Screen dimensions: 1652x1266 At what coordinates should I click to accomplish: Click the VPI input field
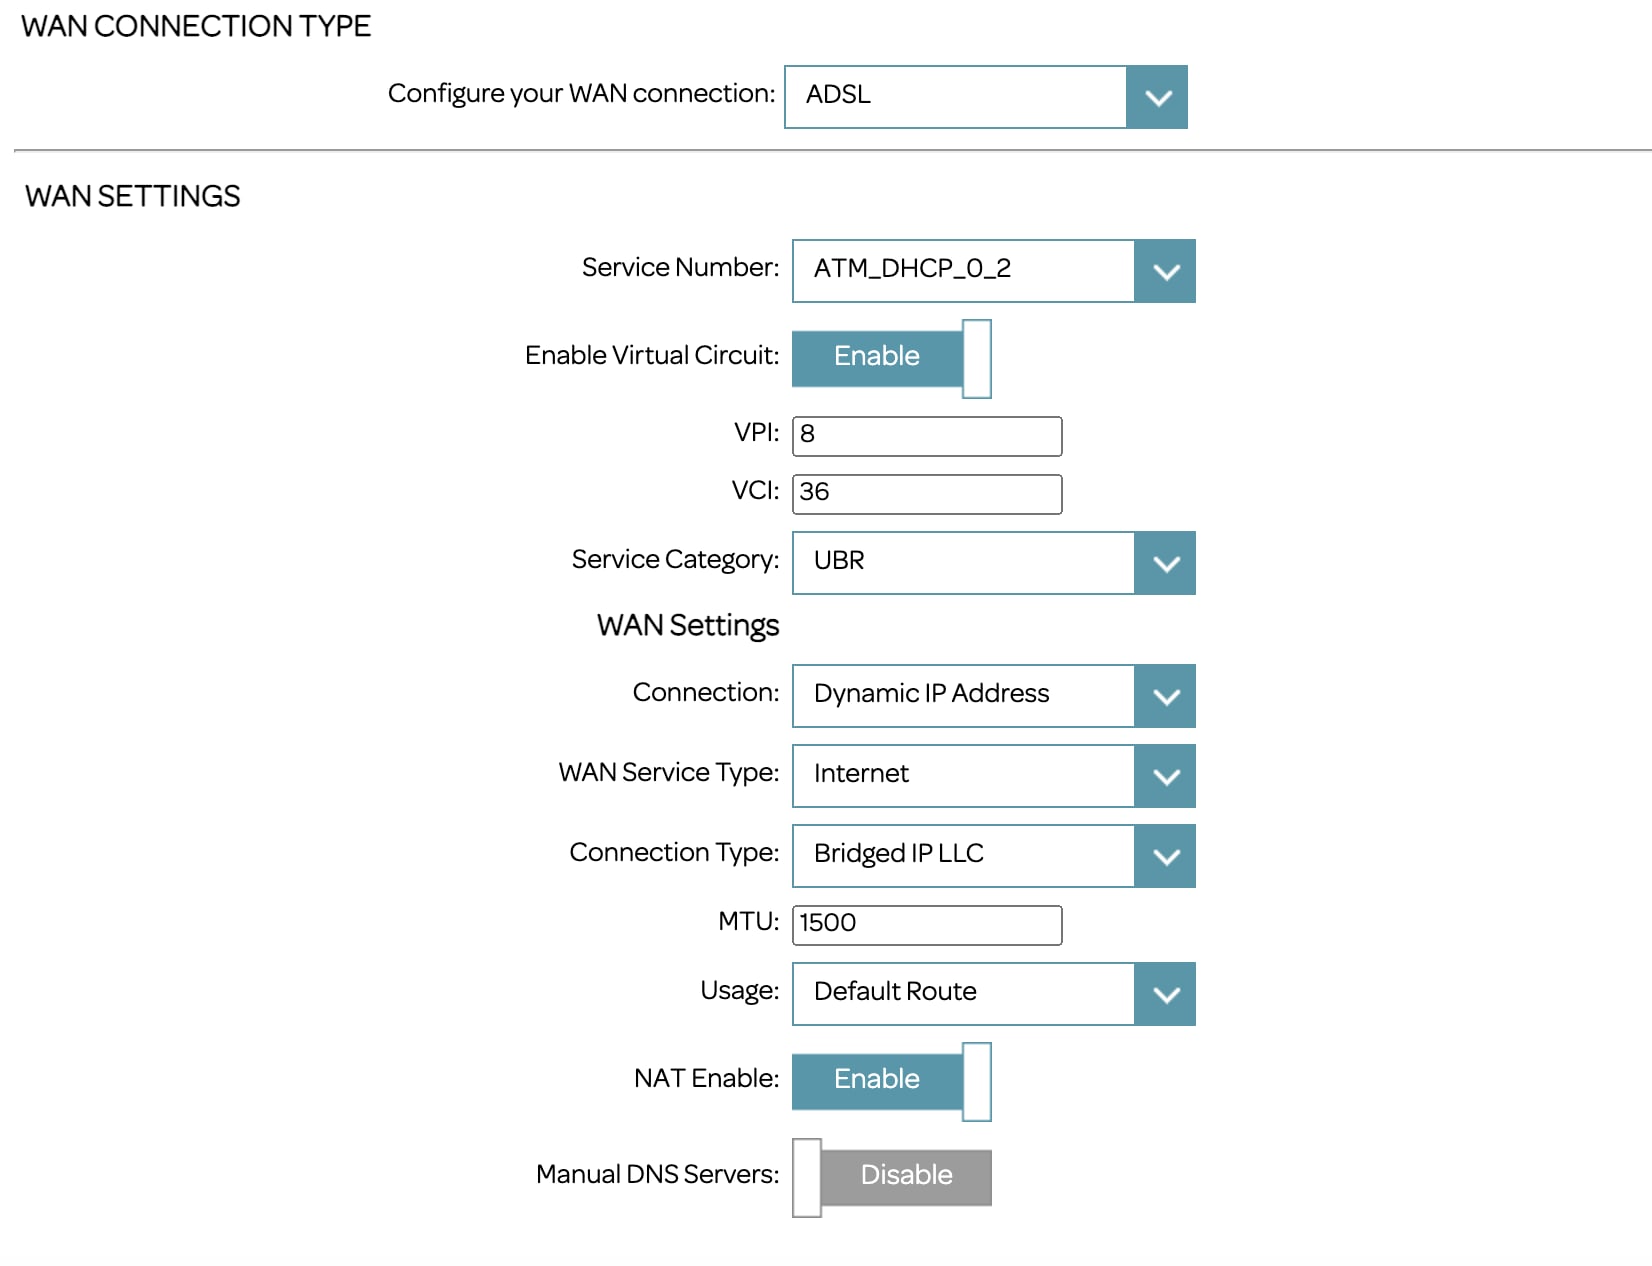pos(927,436)
